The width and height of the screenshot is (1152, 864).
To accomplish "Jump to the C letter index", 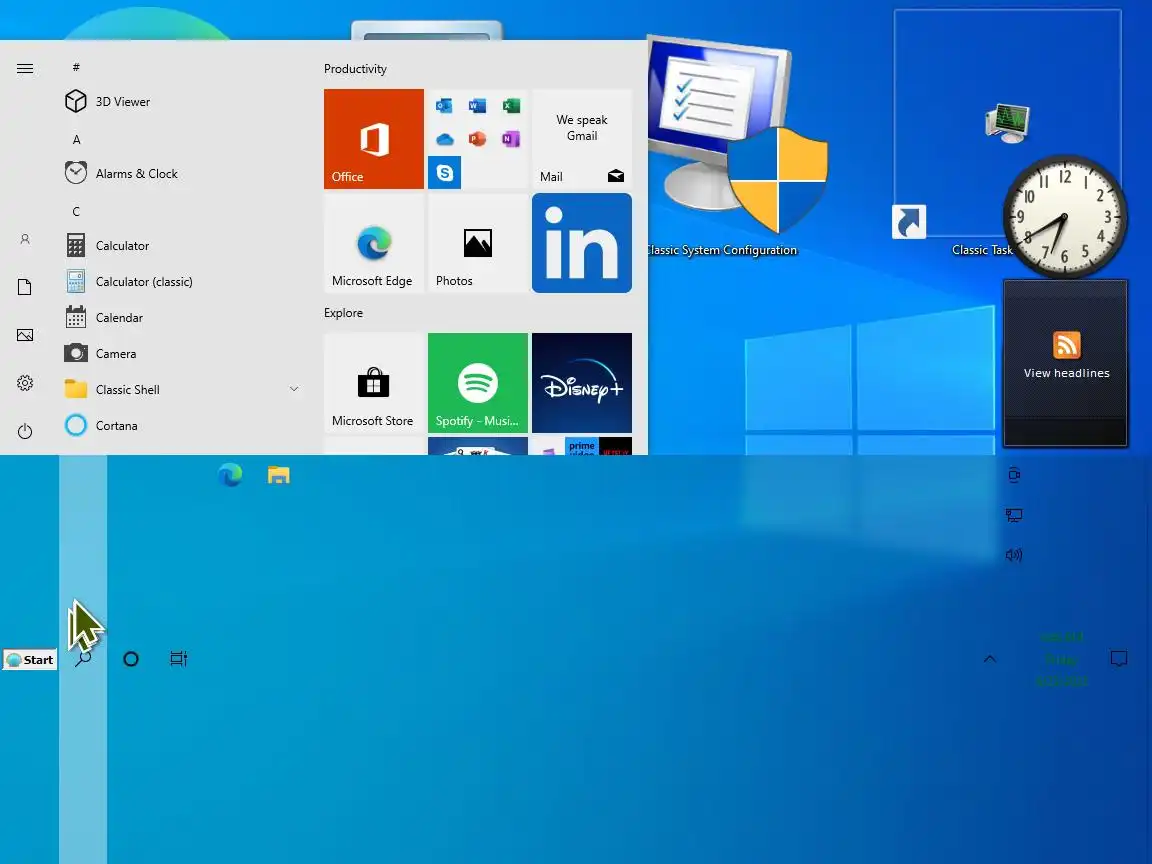I will tap(76, 211).
